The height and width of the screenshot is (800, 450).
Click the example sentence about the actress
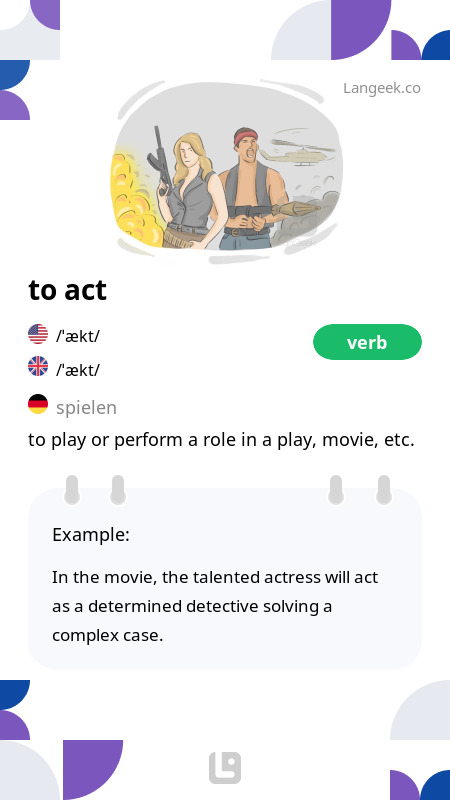pyautogui.click(x=215, y=607)
